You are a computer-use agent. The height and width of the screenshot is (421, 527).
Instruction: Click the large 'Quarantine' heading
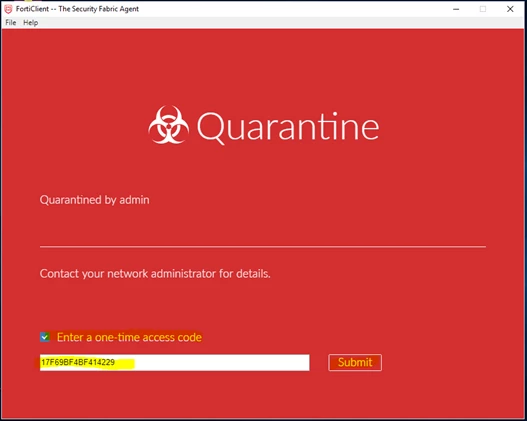click(x=288, y=127)
